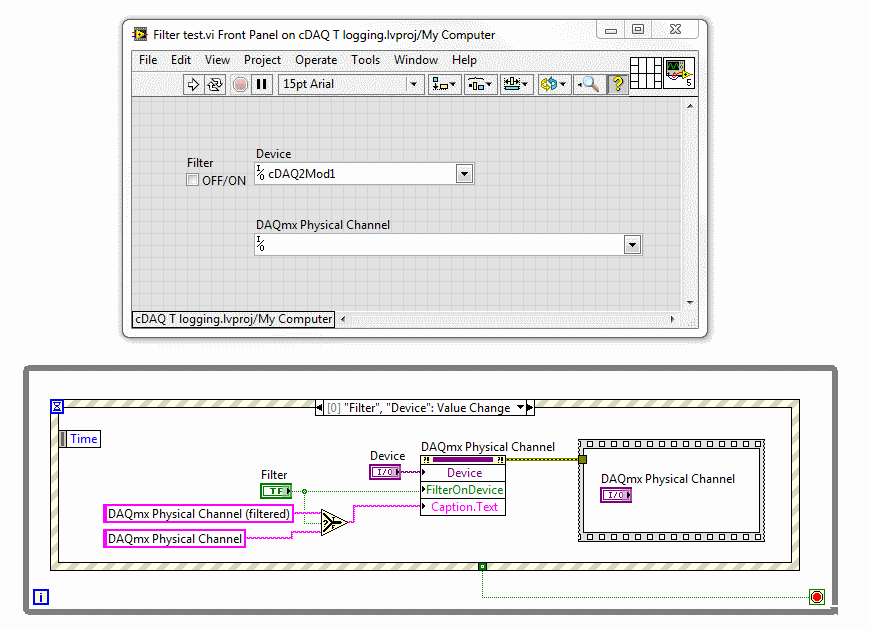Open the Tools menu
The width and height of the screenshot is (870, 630).
point(365,60)
